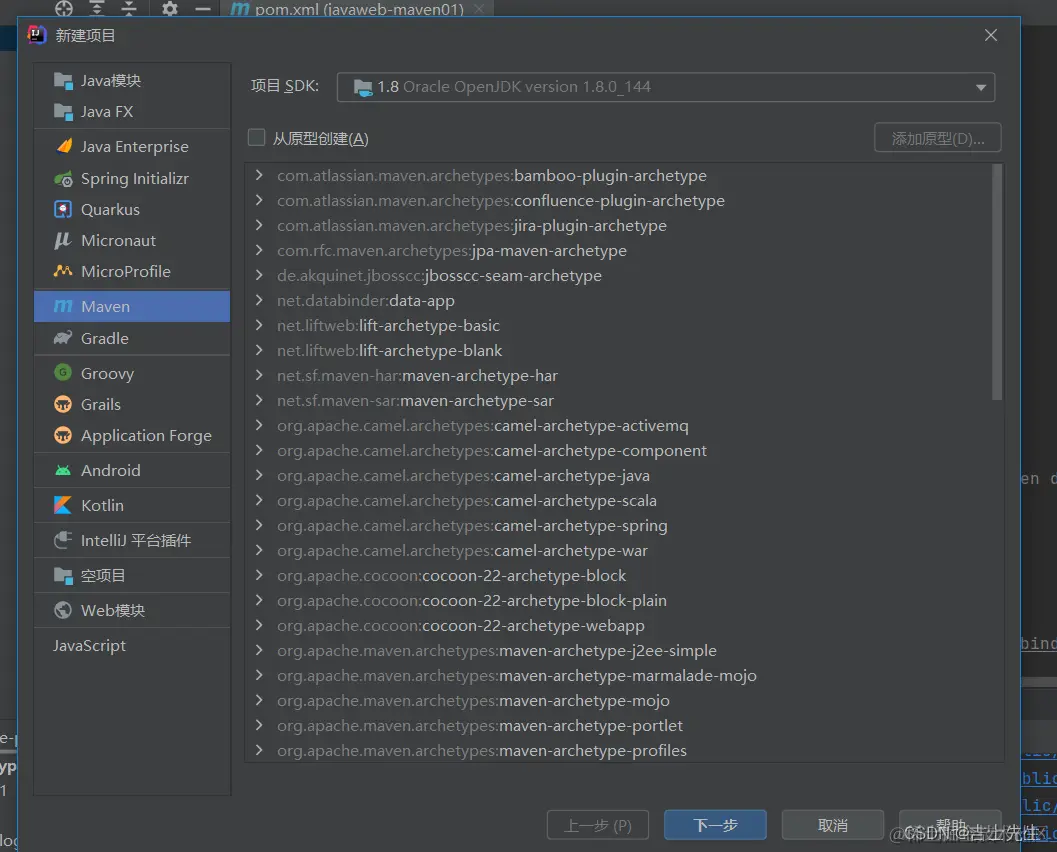Choose the Java Enterprise icon
Viewport: 1057px width, 852px height.
coord(63,146)
